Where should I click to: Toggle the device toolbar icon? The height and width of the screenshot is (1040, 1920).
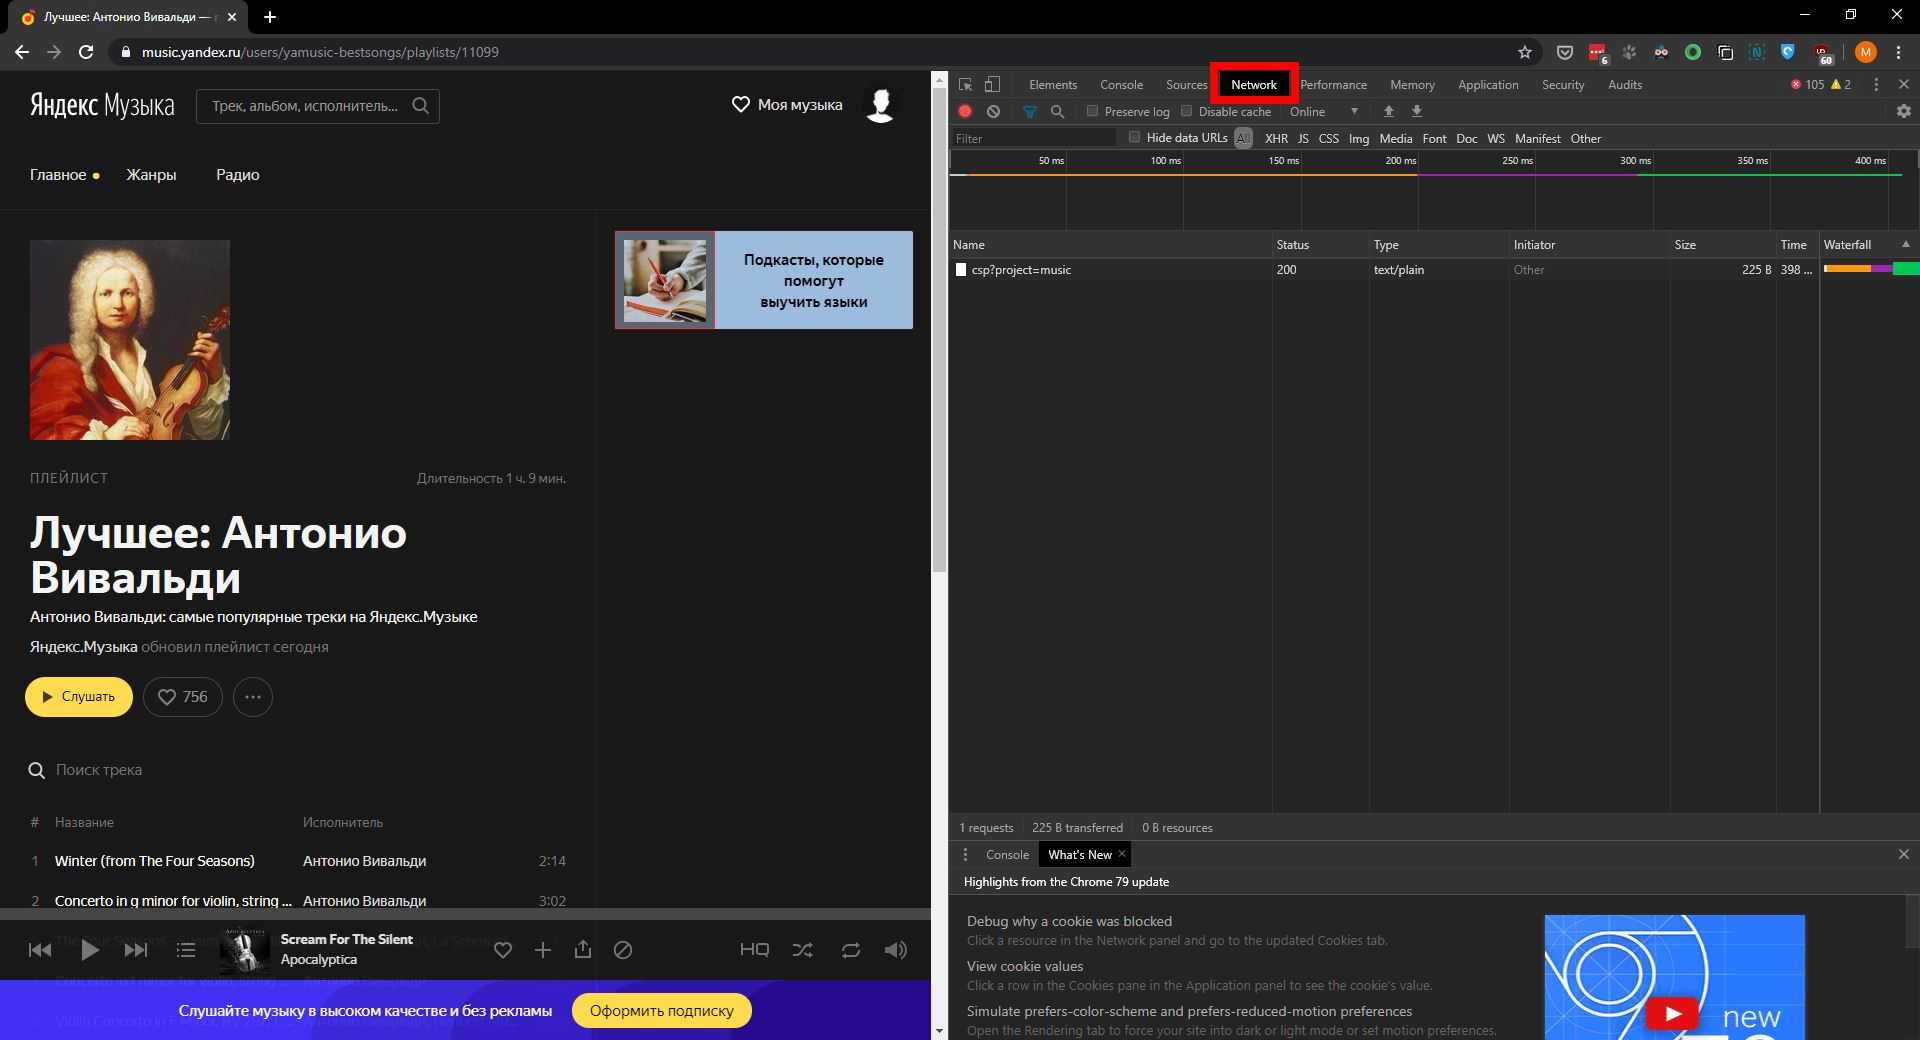(x=992, y=85)
